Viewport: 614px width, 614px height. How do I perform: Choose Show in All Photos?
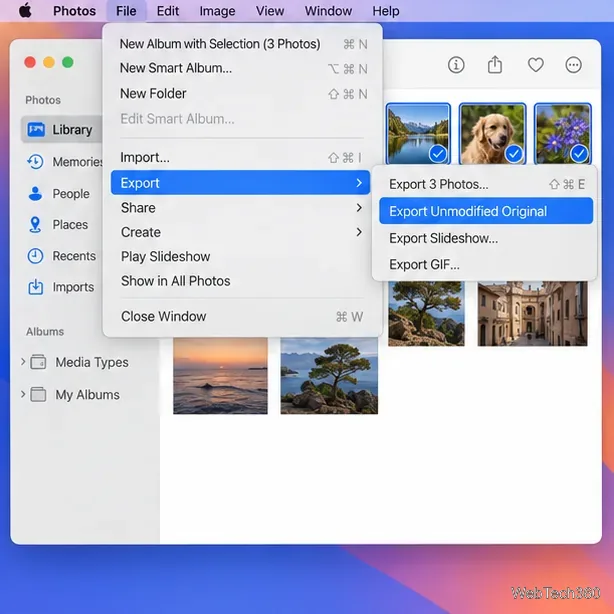240,281
